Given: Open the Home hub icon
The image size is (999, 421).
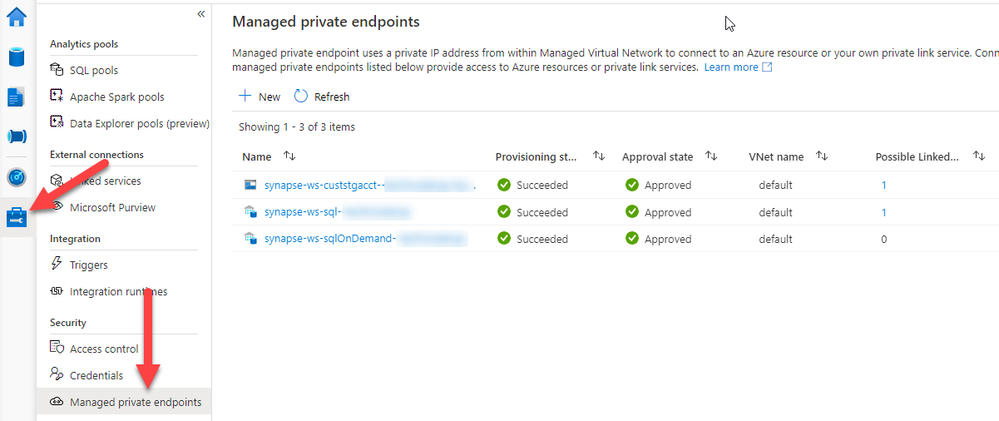Looking at the screenshot, I should (17, 17).
